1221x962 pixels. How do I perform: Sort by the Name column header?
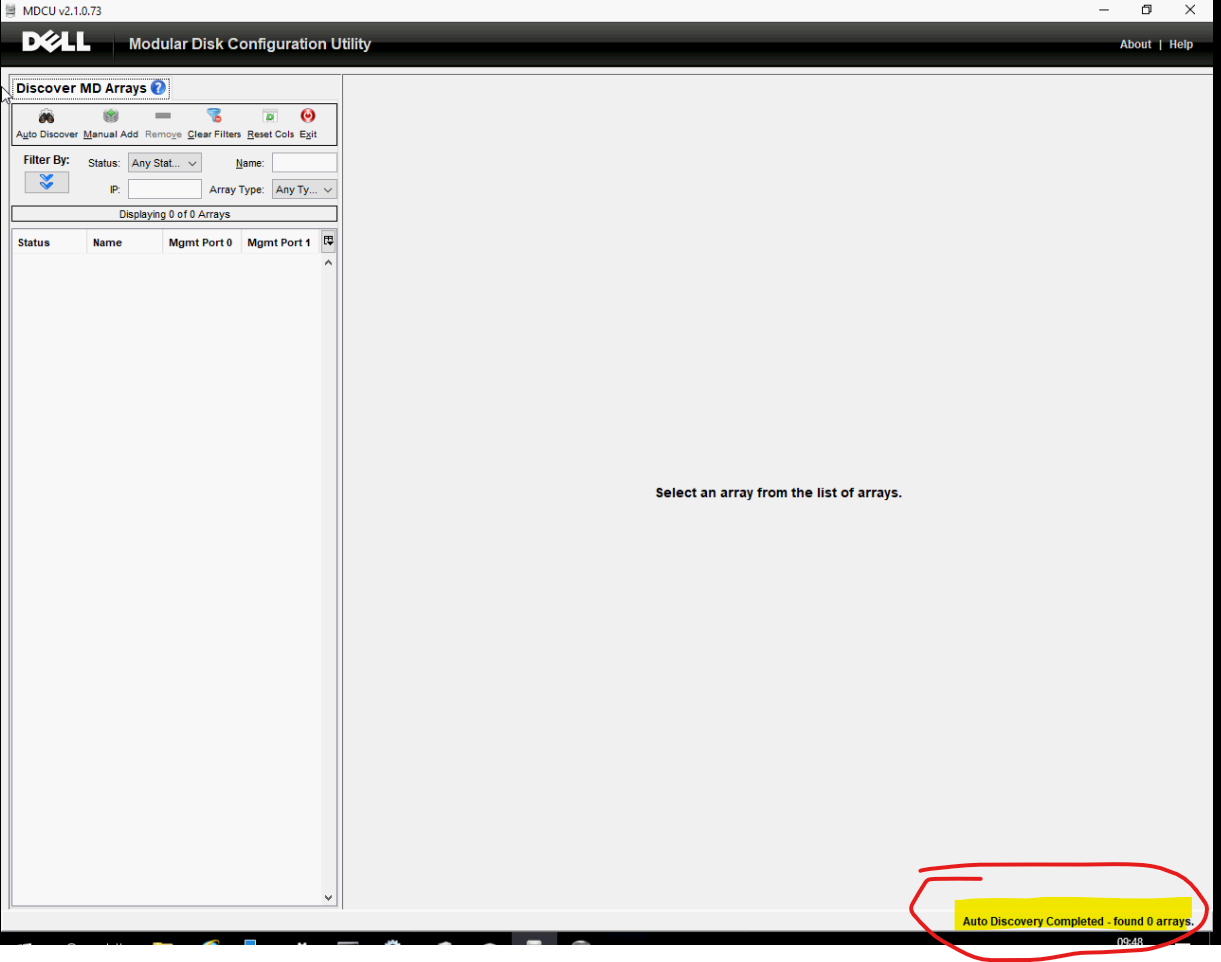pos(124,242)
